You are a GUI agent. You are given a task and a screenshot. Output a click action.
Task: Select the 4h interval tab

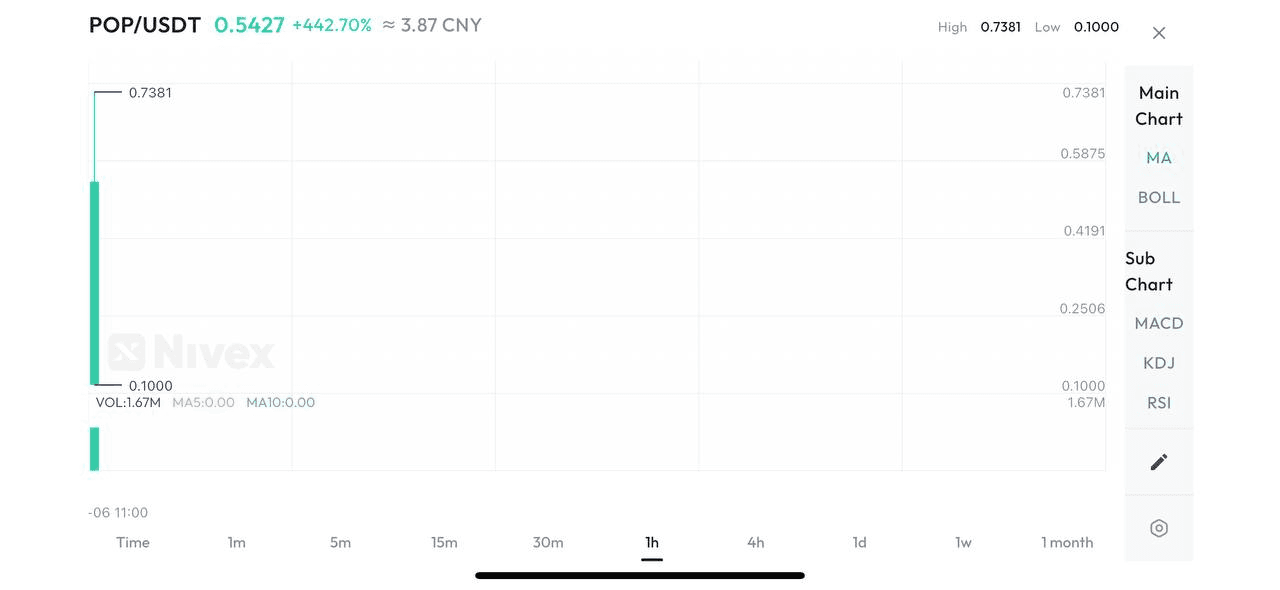755,542
